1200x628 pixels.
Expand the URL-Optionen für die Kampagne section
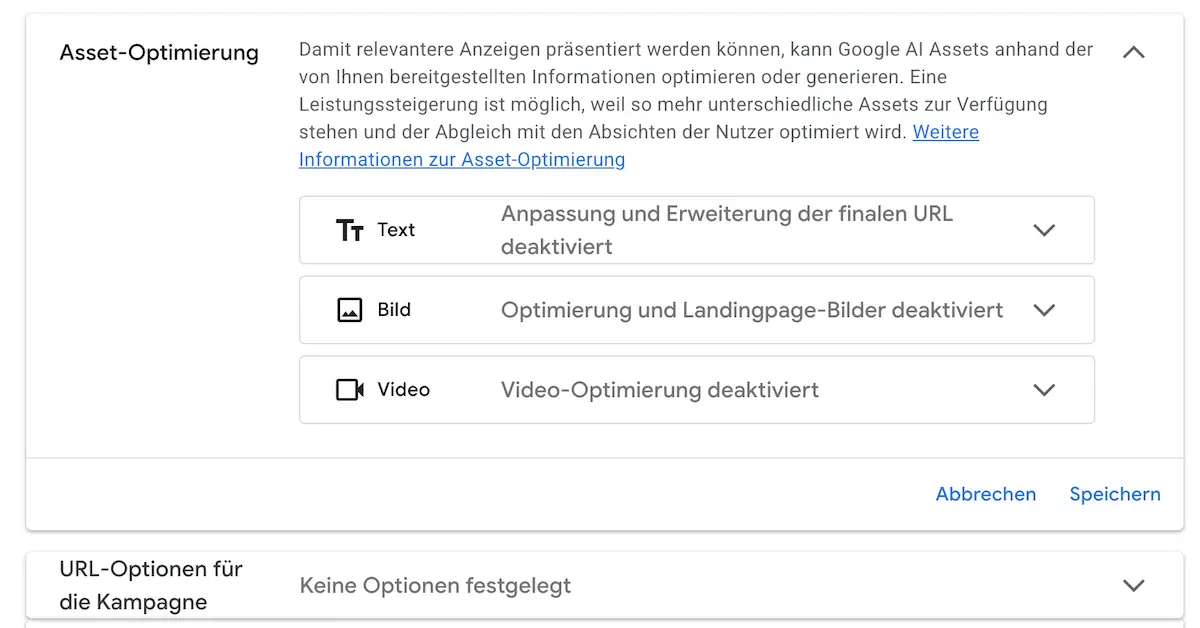(1133, 586)
